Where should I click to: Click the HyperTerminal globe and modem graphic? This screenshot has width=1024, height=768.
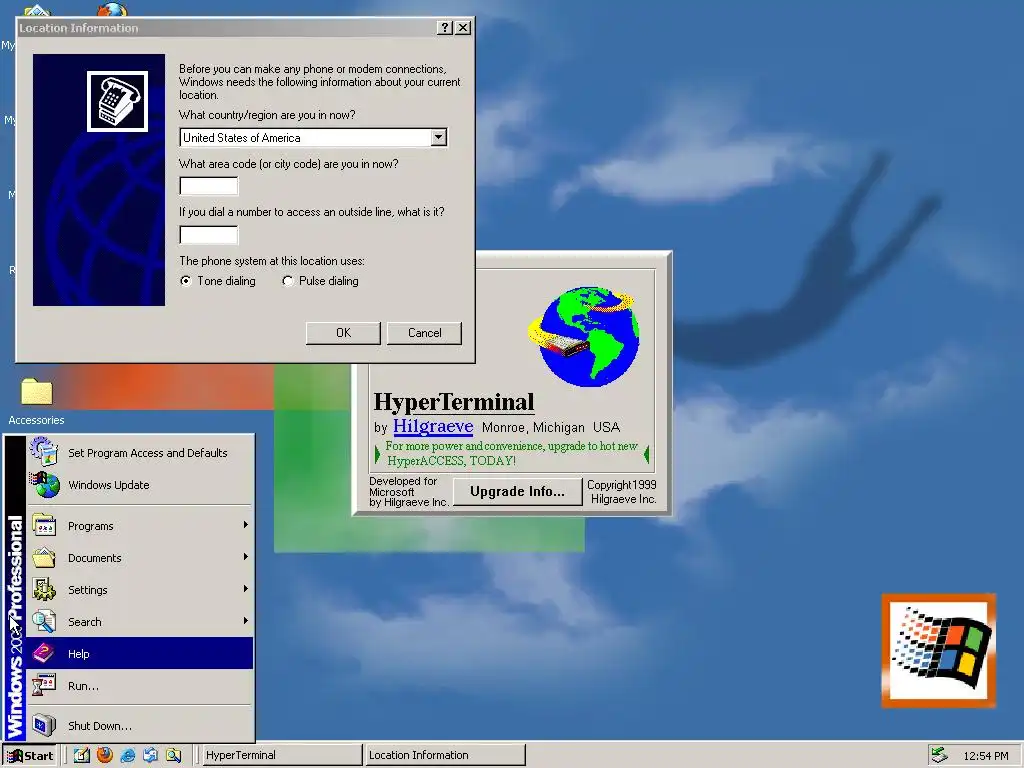tap(583, 336)
